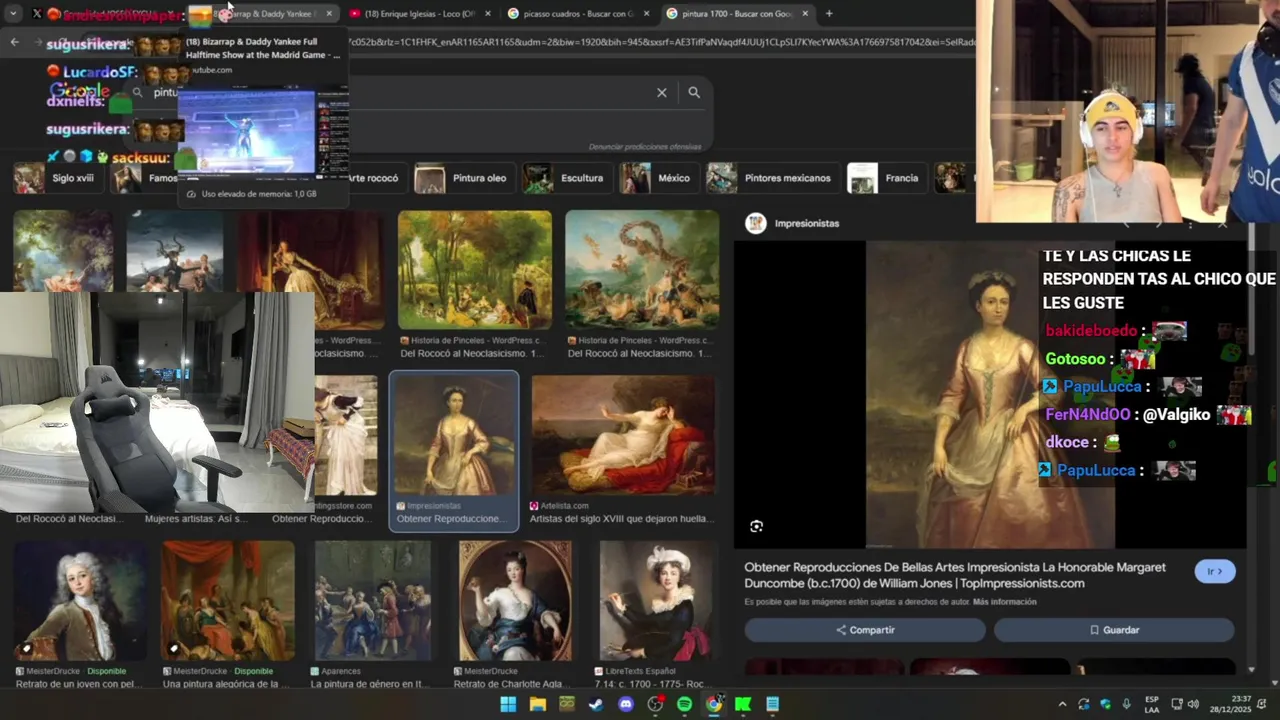
Task: Open Retrato de un joven thumbnail
Action: coord(80,601)
